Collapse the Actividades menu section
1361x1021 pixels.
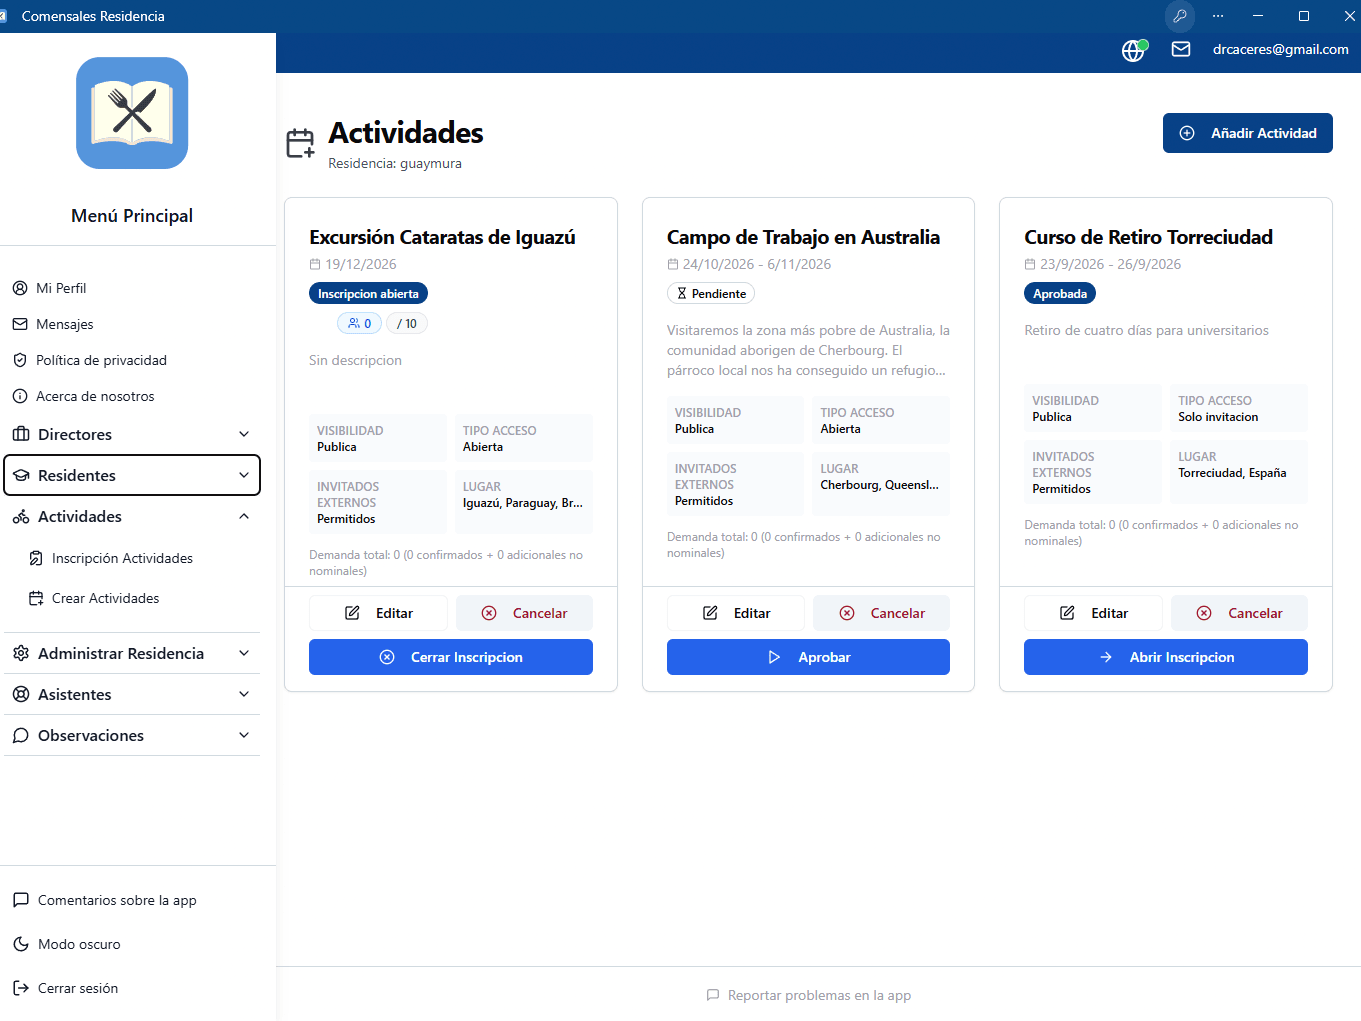pyautogui.click(x=132, y=516)
